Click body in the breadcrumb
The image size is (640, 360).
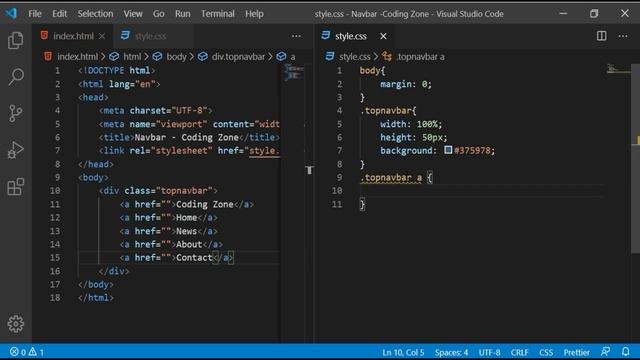tap(176, 57)
